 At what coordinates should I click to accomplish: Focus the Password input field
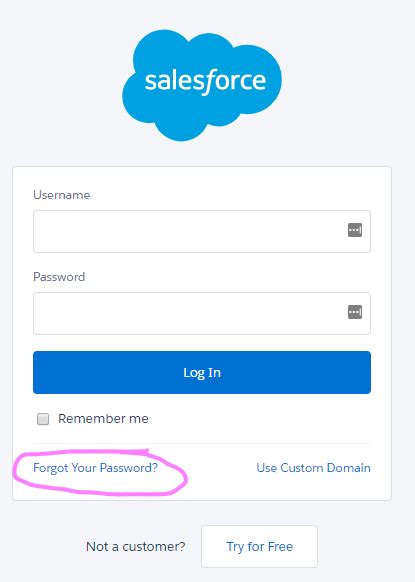[202, 313]
